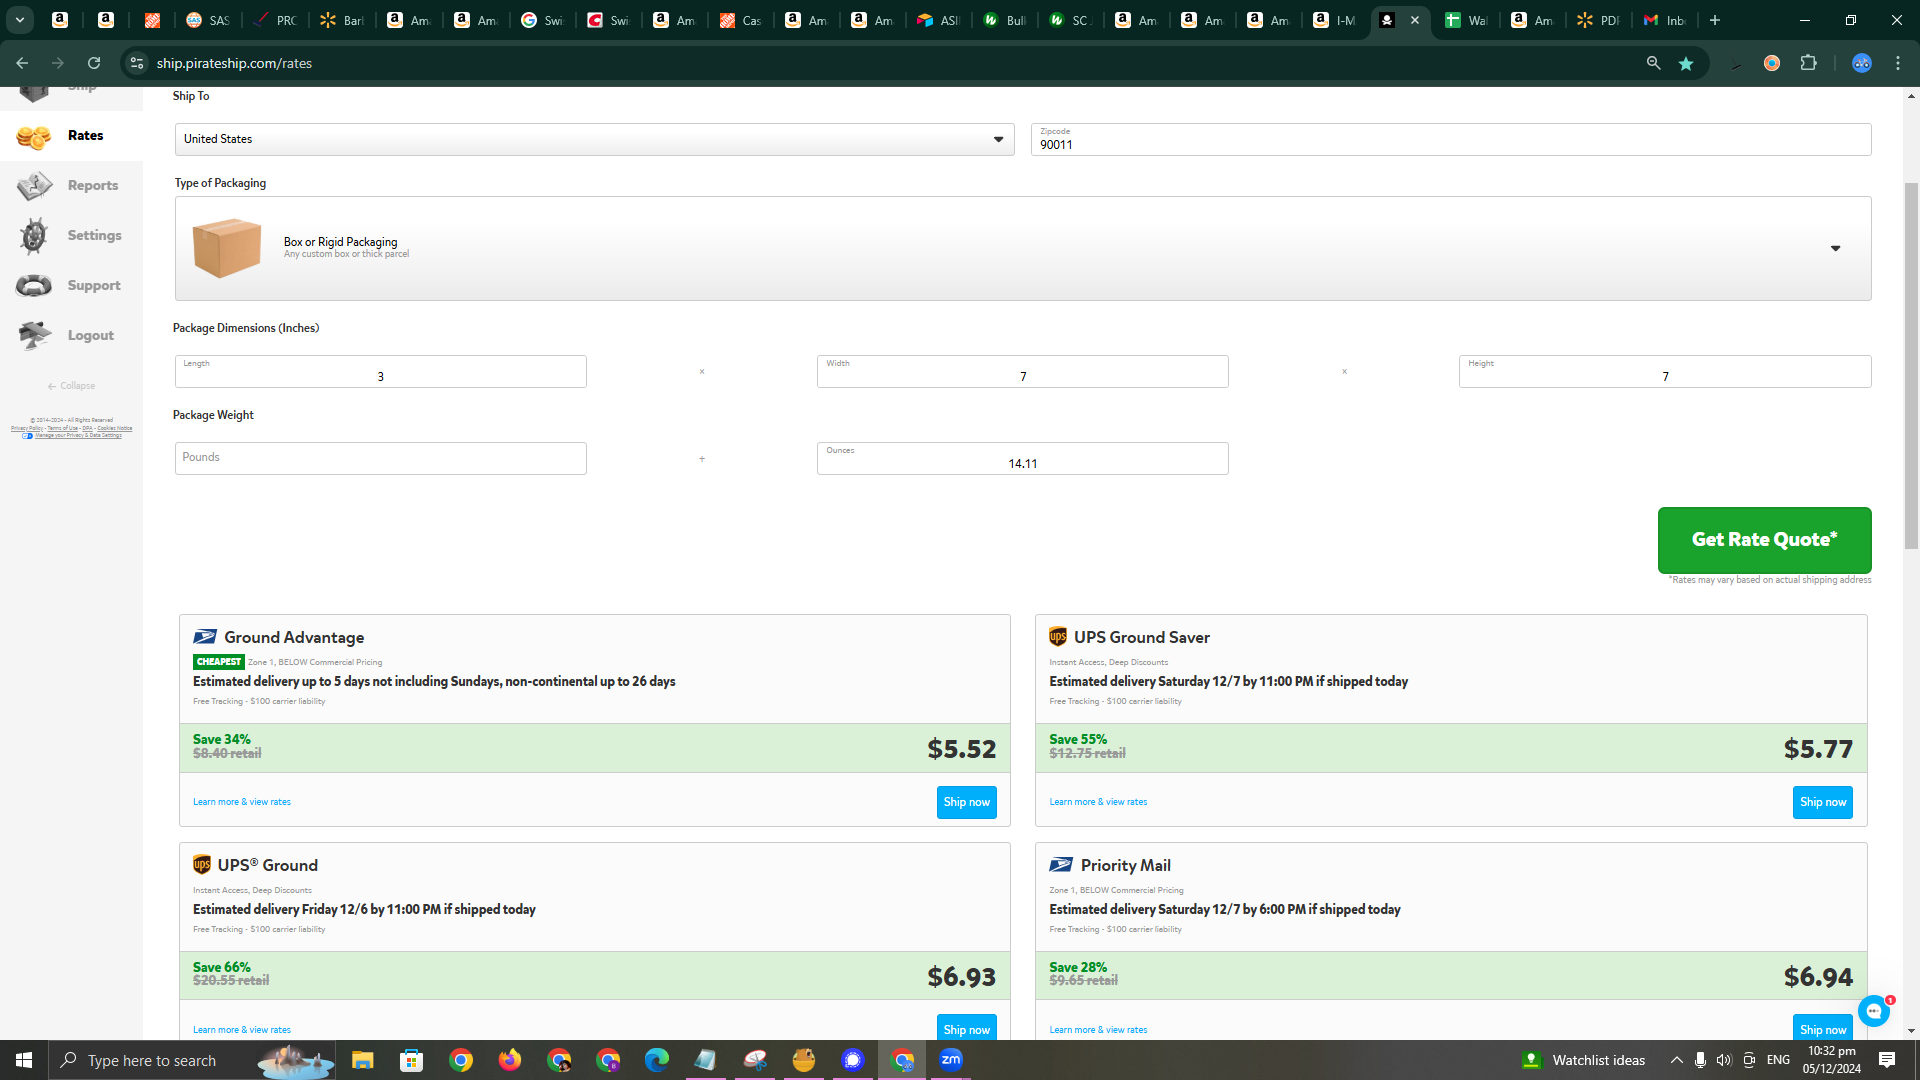Ship now with UPS Ground

tap(966, 1028)
